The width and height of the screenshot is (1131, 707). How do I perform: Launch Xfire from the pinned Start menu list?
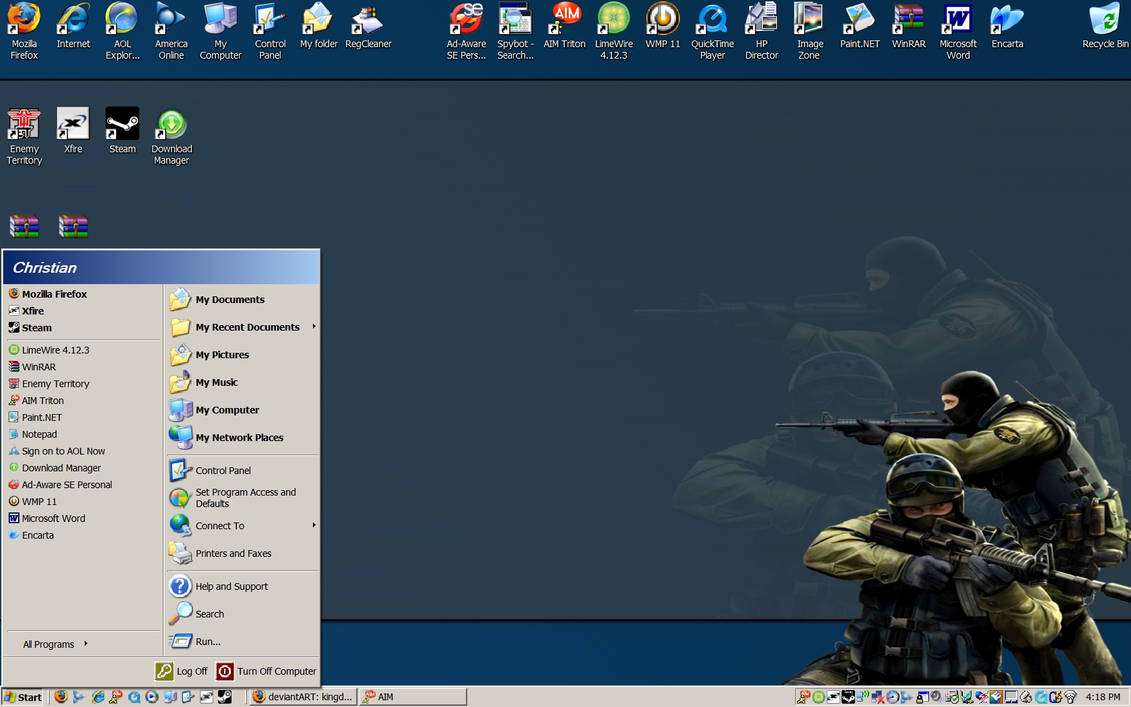(82, 311)
